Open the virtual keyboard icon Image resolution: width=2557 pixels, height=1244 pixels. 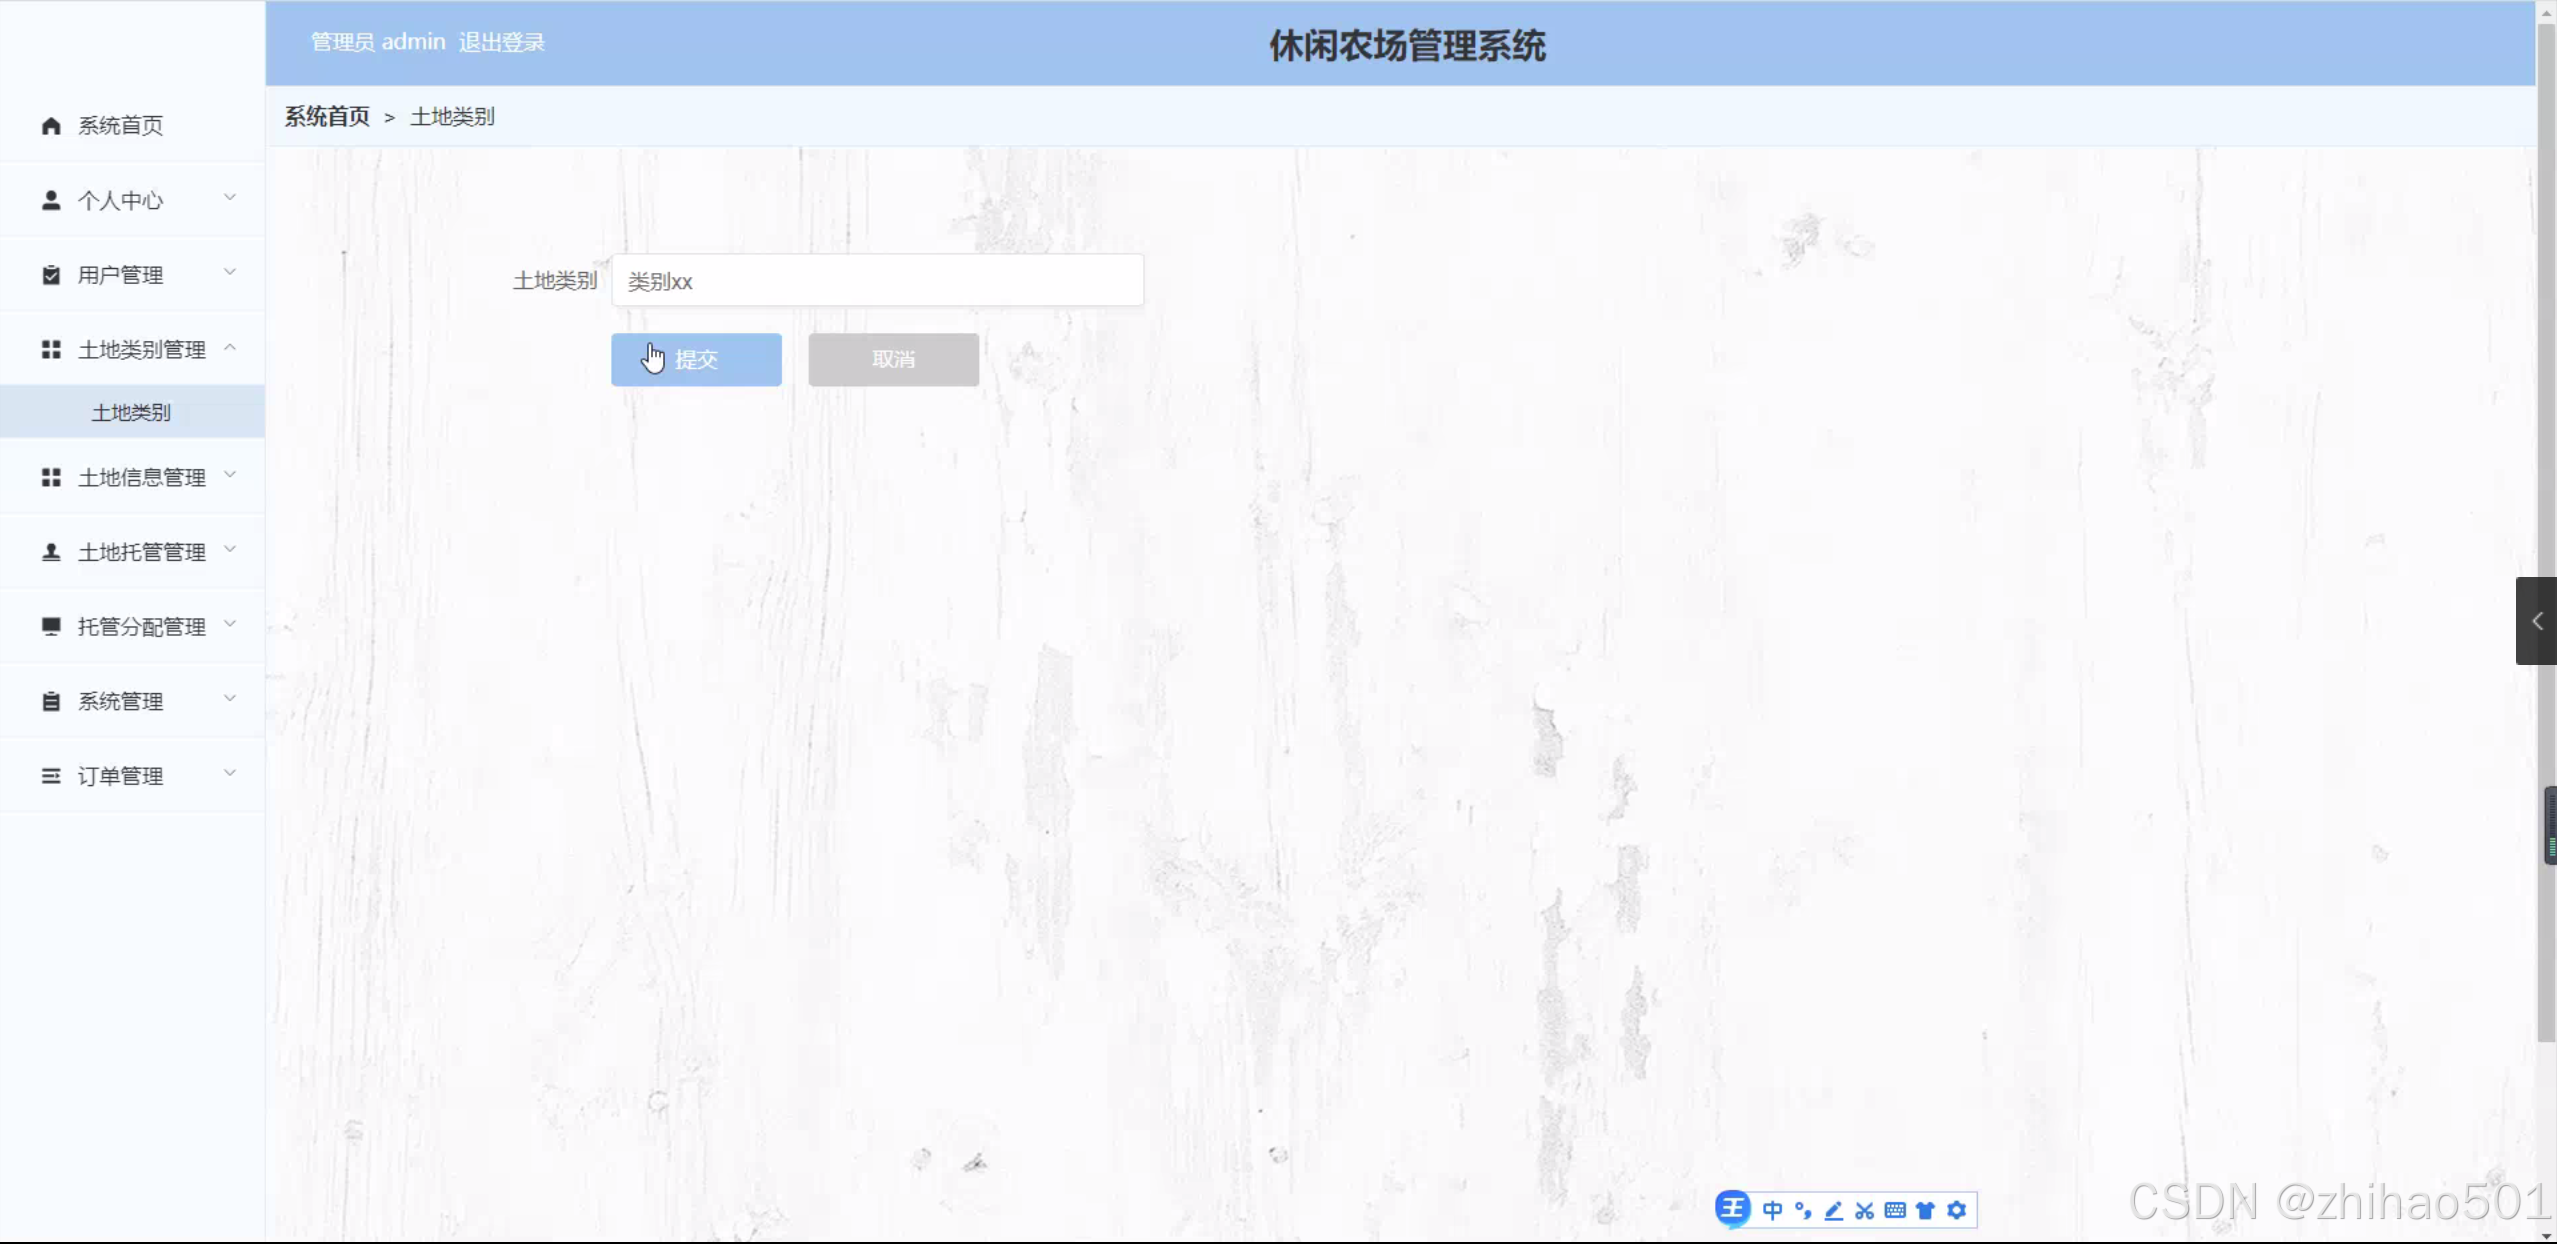tap(1894, 1209)
